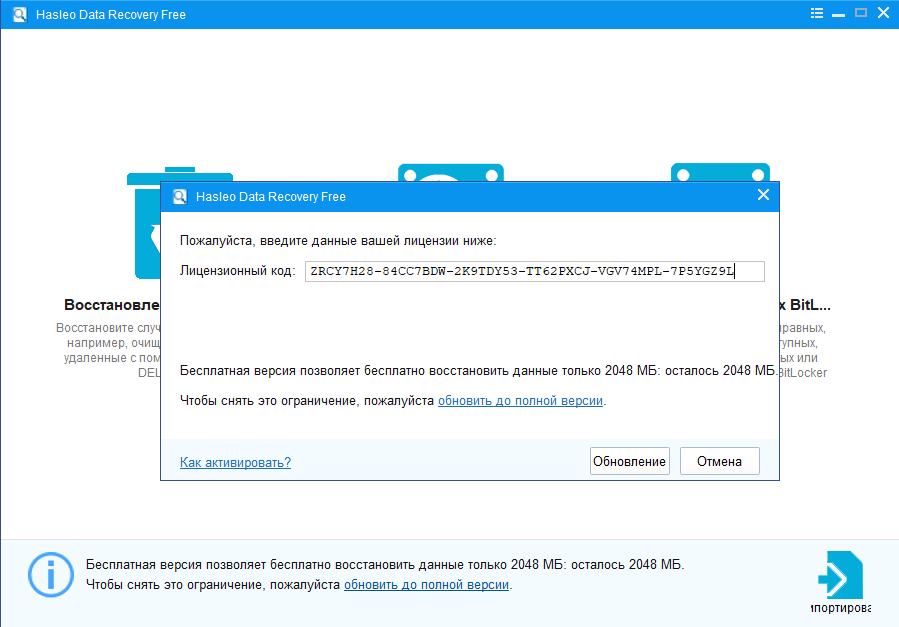Viewport: 899px width, 627px height.
Task: Click the info icon in bottom bar
Action: tap(51, 574)
